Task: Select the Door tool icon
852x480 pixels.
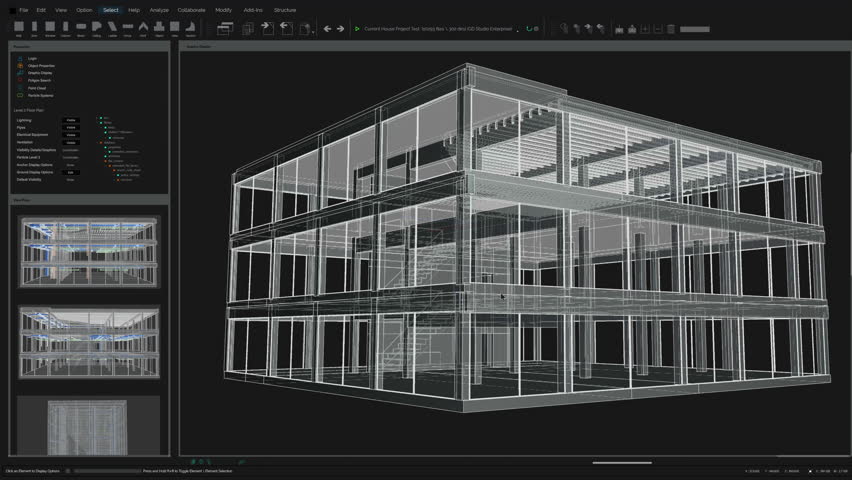Action: (34, 26)
